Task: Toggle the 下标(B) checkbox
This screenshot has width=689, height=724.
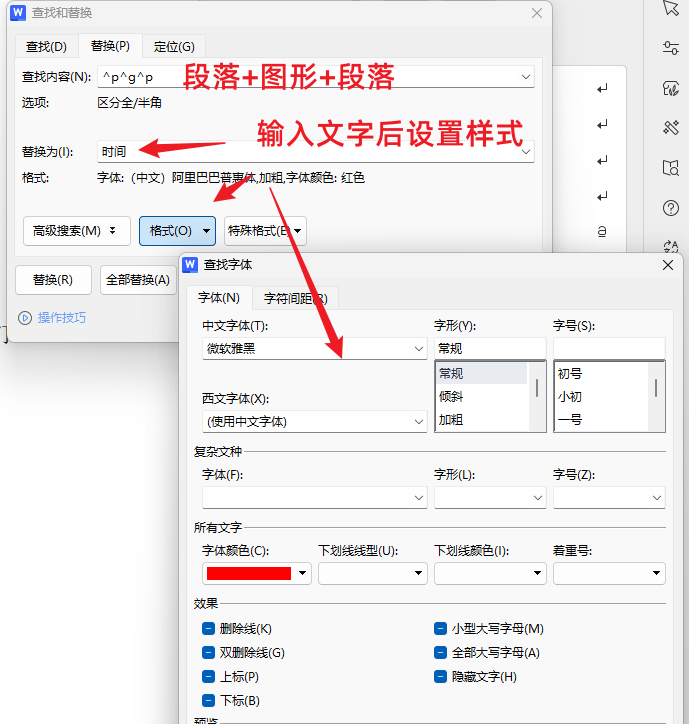Action: pos(208,700)
